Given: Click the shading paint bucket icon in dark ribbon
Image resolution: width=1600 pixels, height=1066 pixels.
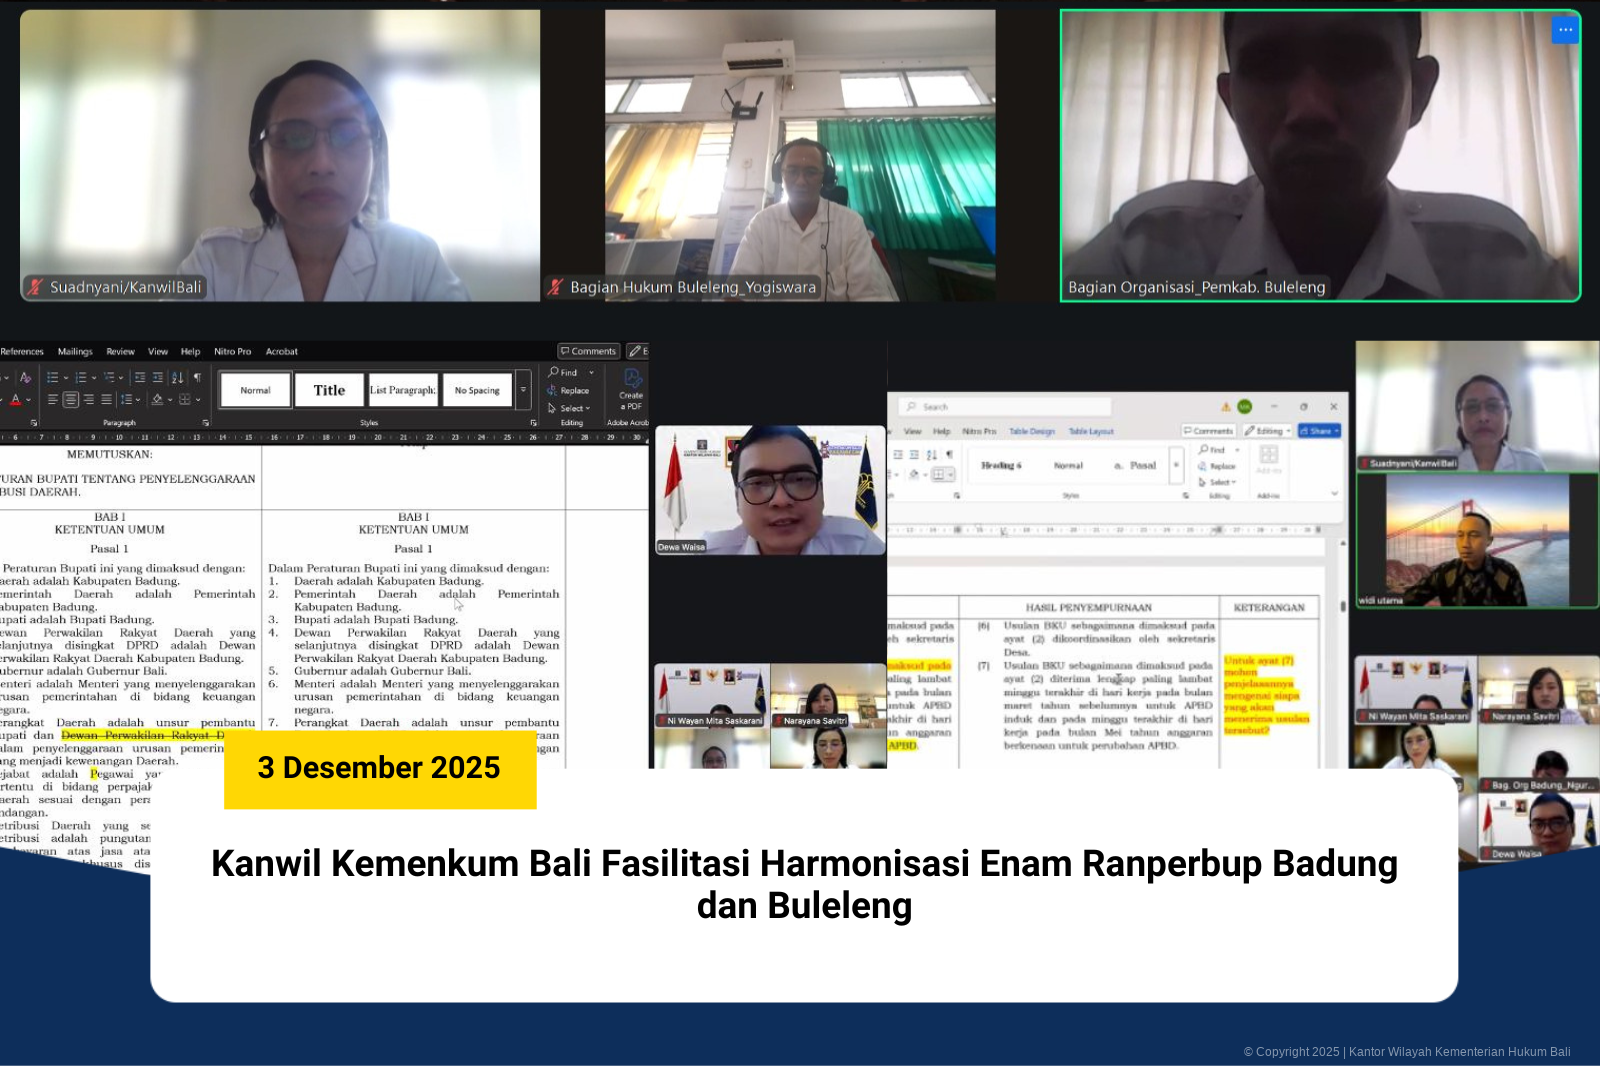Looking at the screenshot, I should tap(157, 400).
